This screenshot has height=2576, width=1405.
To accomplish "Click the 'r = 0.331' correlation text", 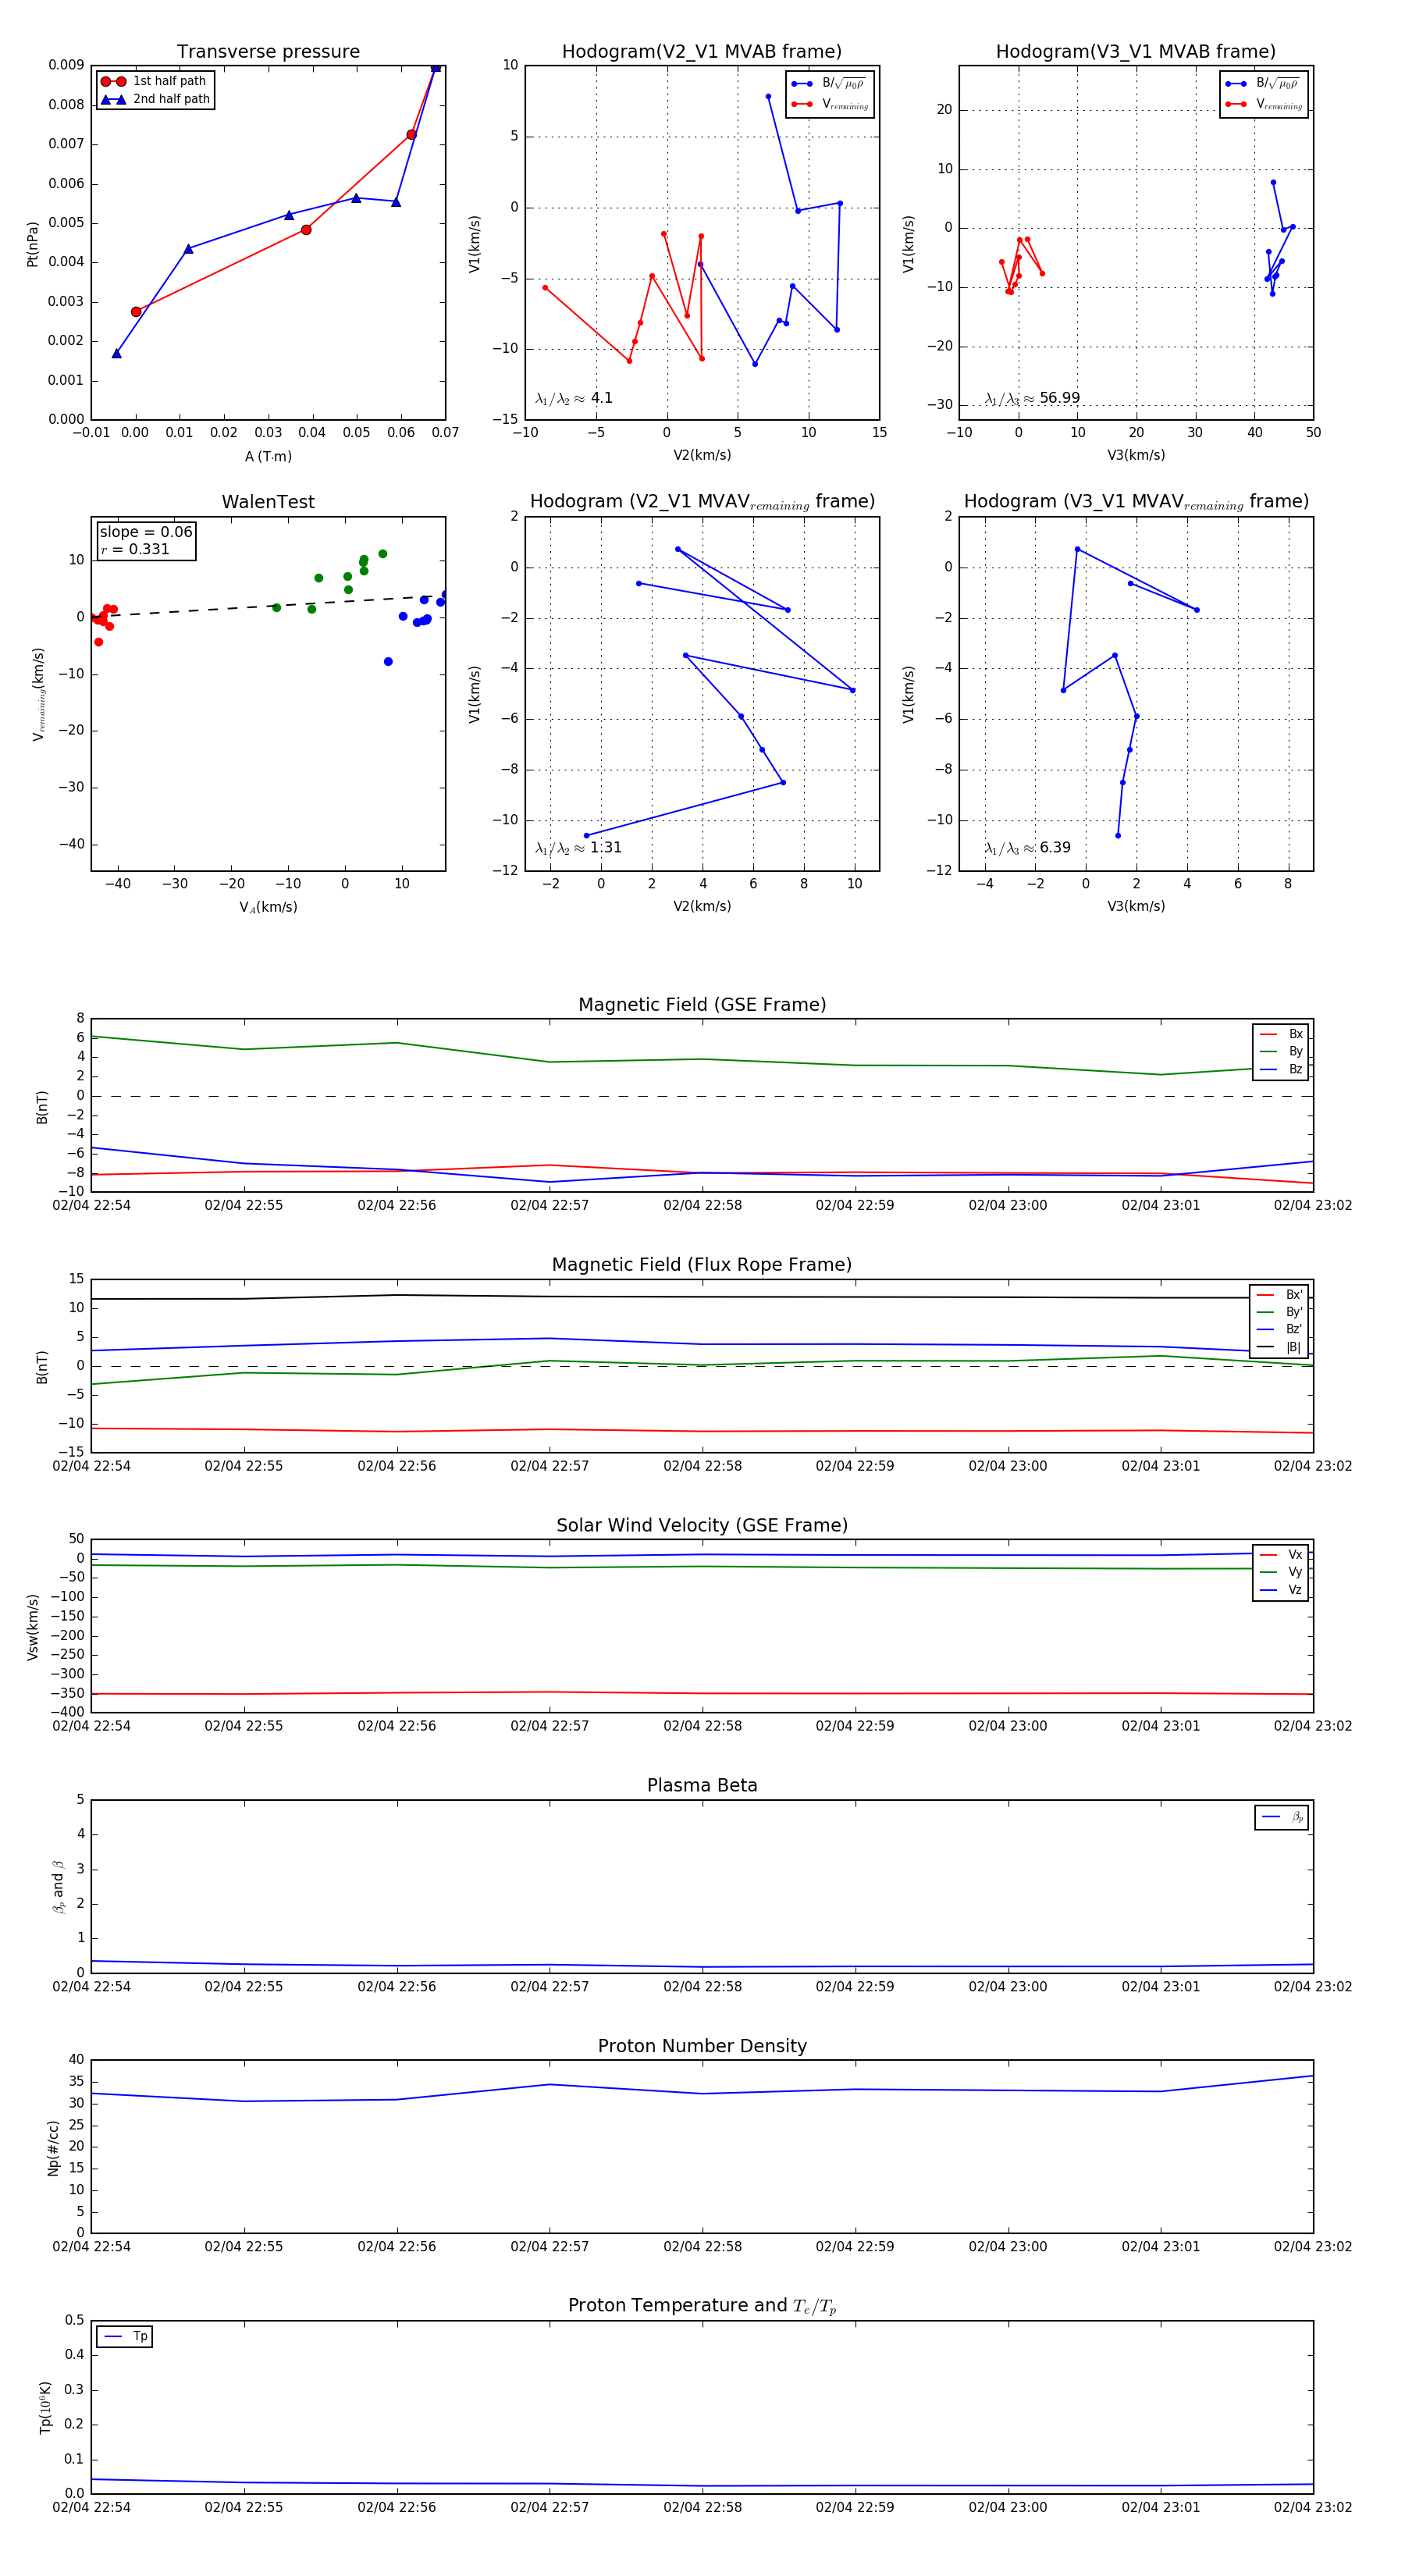I will click(135, 549).
